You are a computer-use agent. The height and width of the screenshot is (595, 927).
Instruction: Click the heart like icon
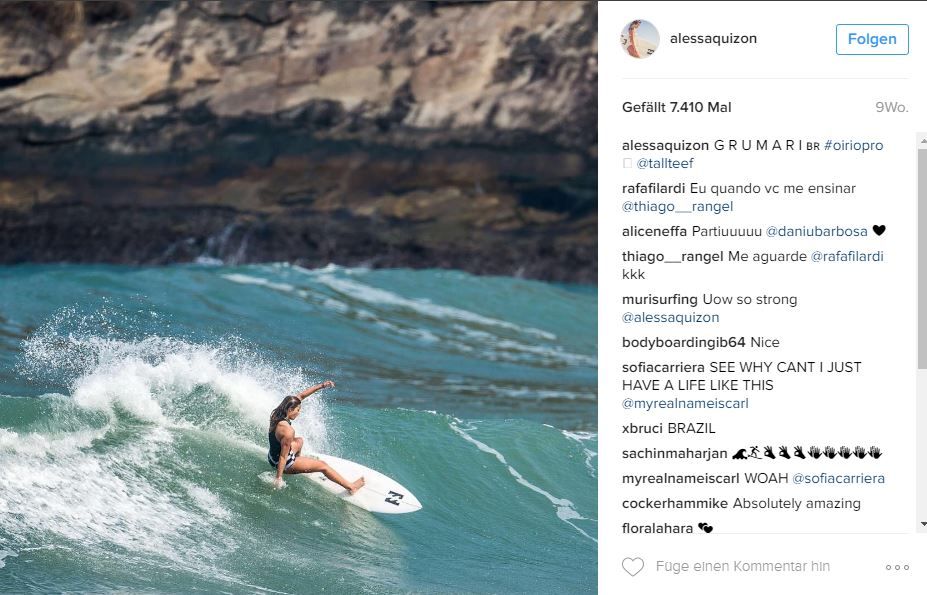tap(633, 567)
